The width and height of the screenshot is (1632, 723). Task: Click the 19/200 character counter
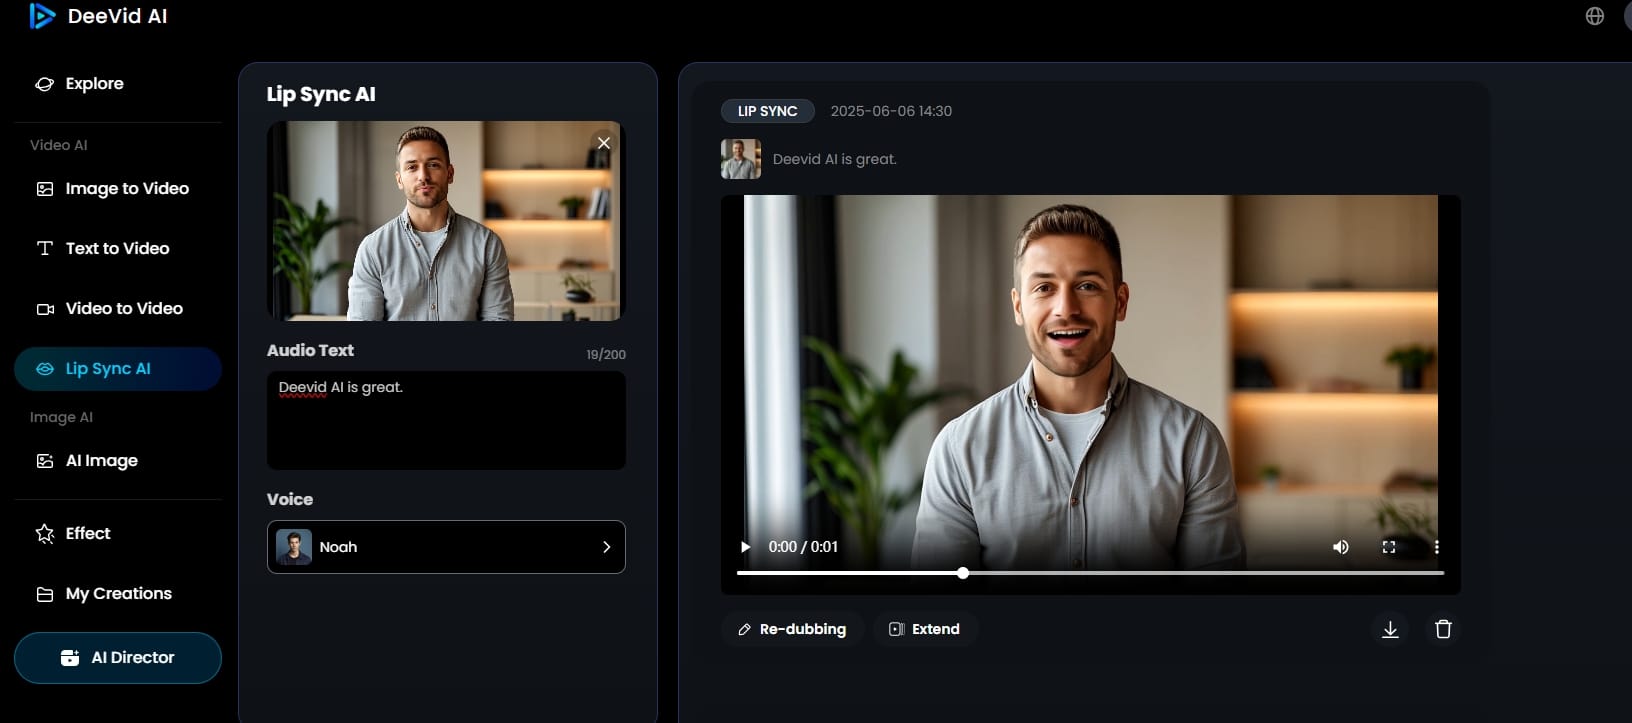[606, 355]
